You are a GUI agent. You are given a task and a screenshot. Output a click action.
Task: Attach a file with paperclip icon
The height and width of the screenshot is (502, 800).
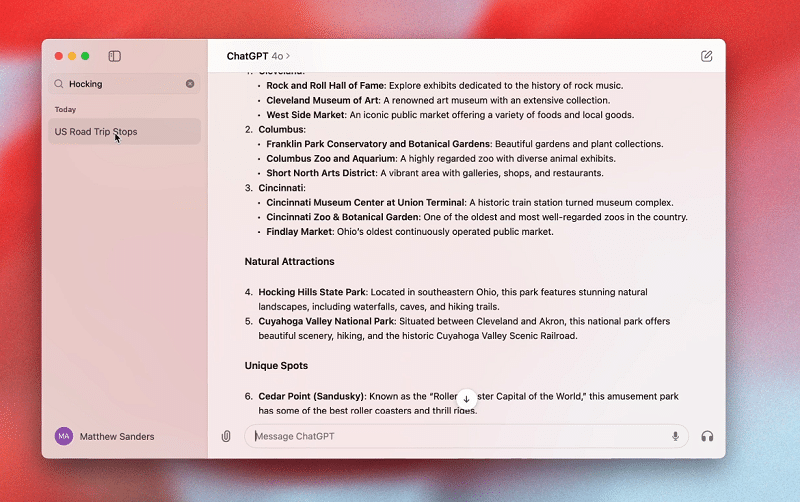(x=226, y=436)
